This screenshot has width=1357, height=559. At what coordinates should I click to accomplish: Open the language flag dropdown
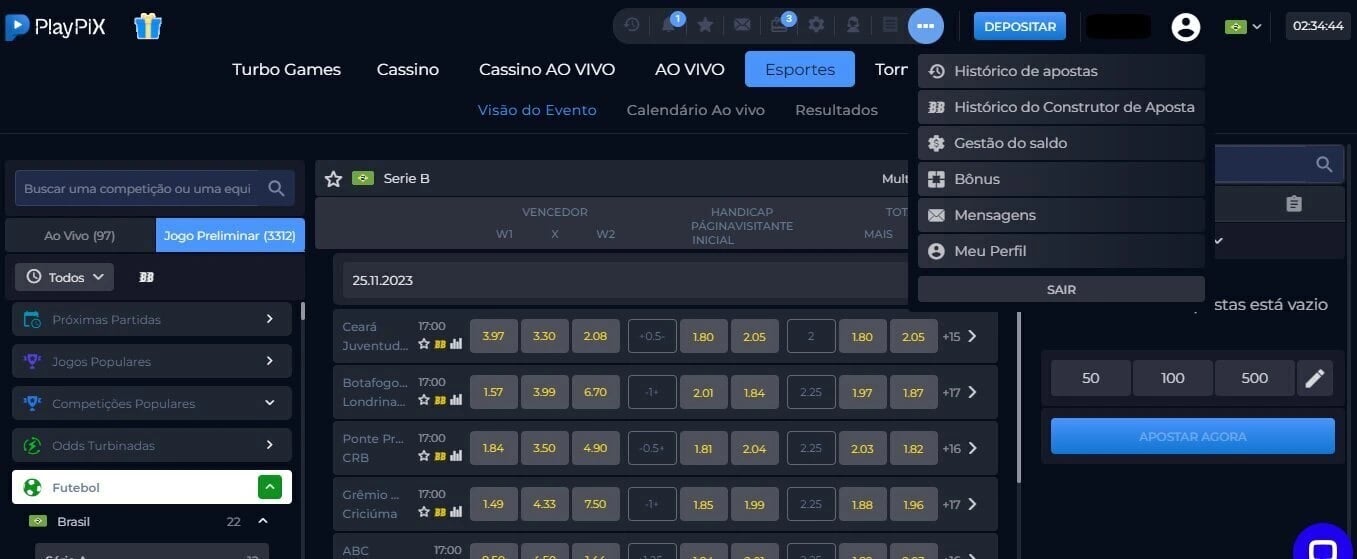(x=1243, y=27)
